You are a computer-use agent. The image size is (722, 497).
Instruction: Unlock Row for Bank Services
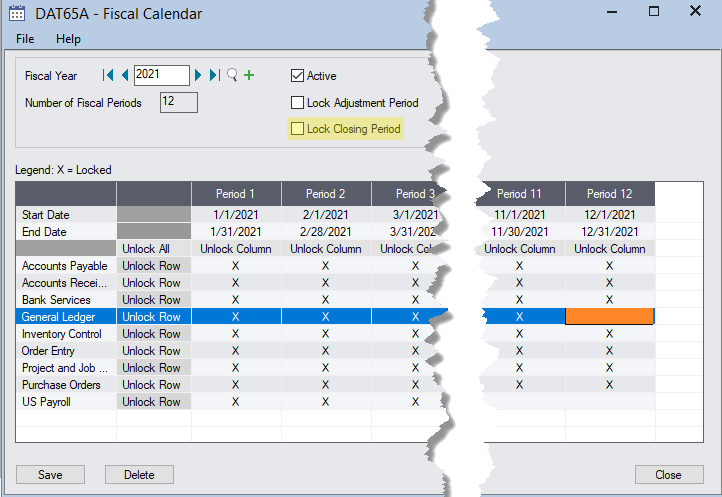(154, 300)
